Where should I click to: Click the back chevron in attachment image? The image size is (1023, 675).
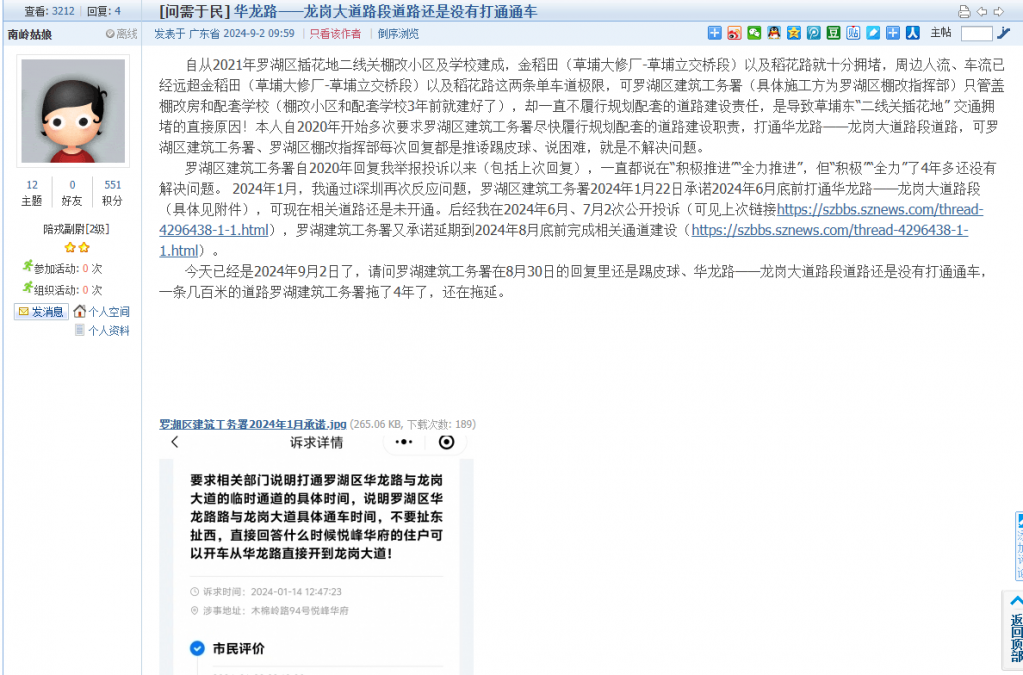point(175,442)
